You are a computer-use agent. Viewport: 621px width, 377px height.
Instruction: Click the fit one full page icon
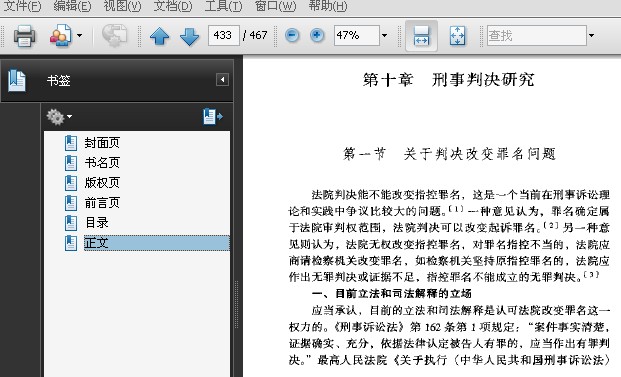click(x=457, y=36)
